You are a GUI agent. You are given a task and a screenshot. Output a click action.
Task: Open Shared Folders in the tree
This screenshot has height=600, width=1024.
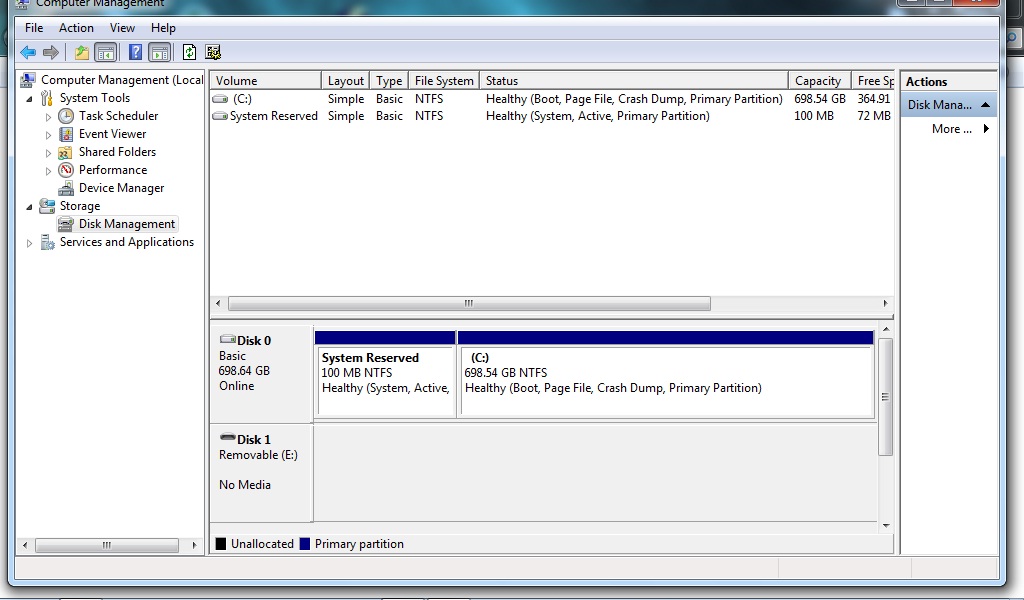[x=118, y=151]
